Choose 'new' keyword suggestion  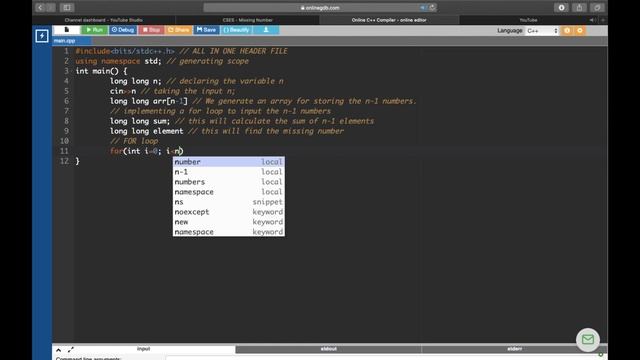click(x=229, y=222)
